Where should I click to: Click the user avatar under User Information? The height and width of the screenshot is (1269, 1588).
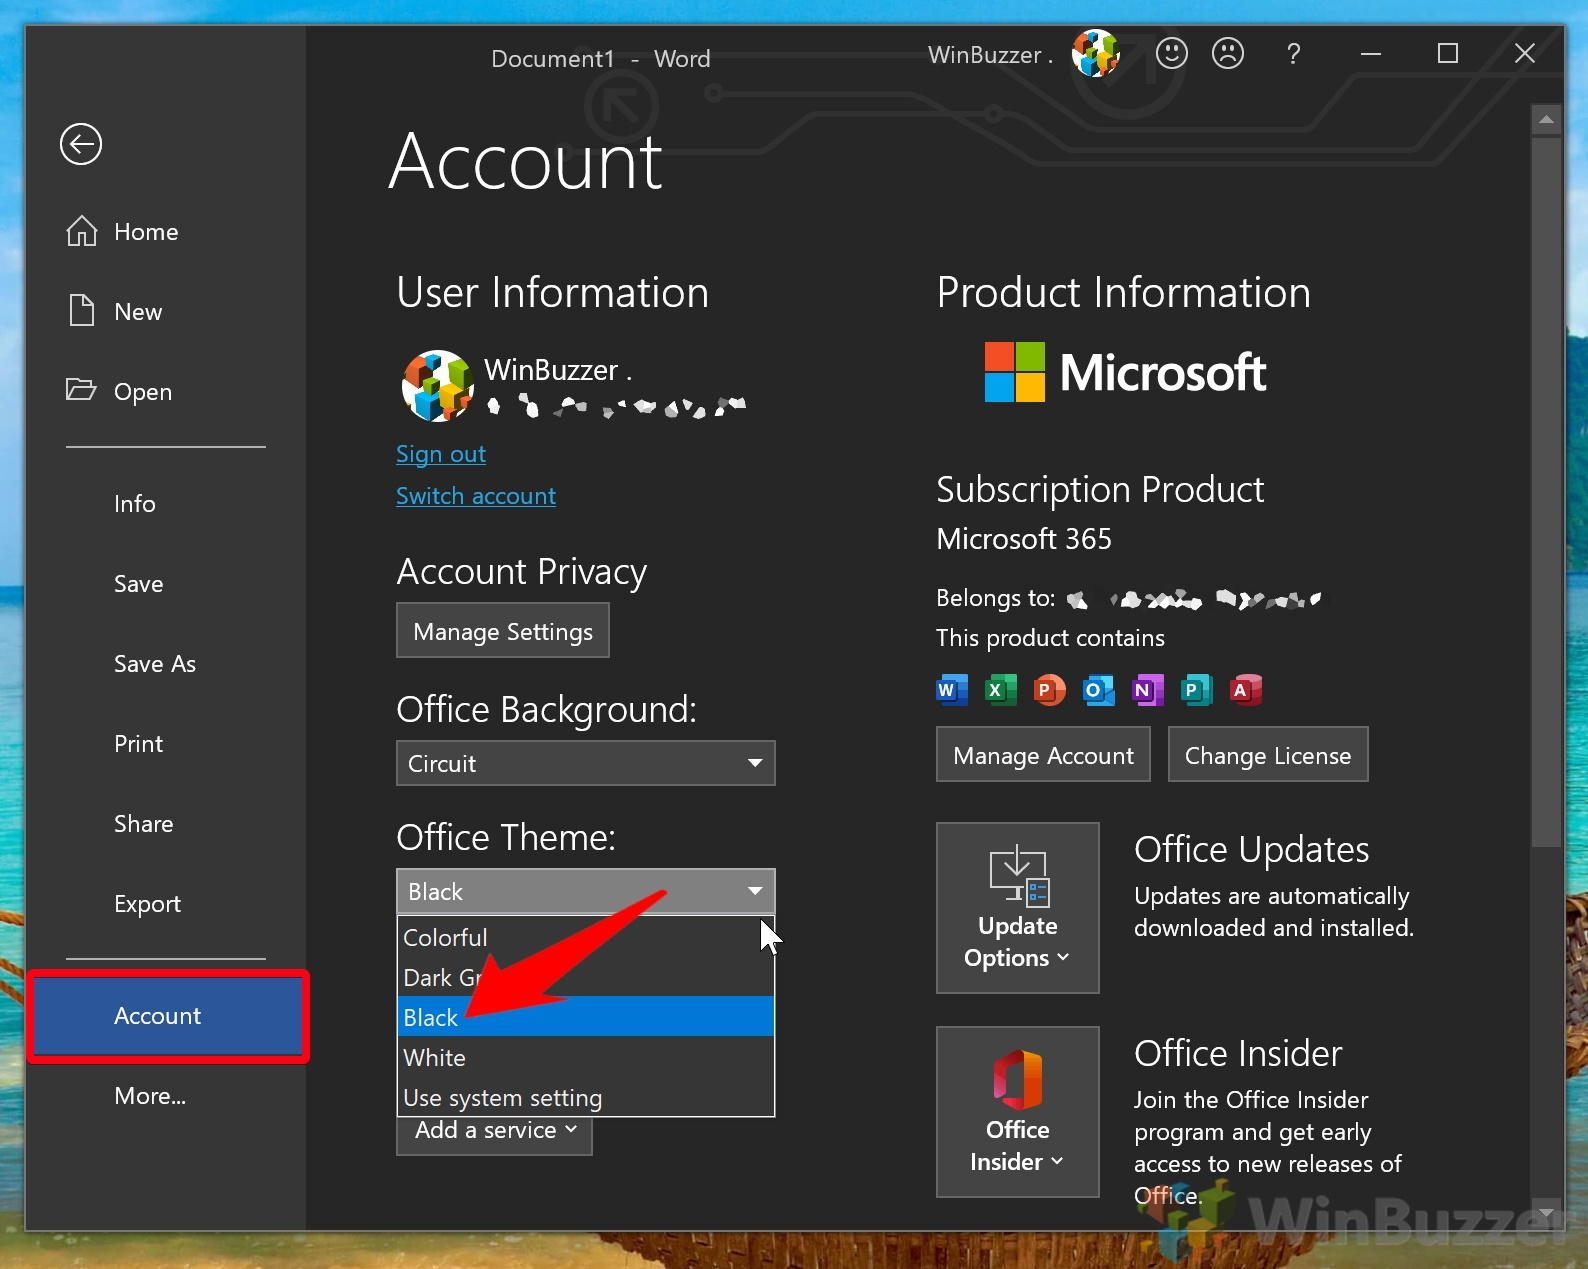tap(438, 386)
